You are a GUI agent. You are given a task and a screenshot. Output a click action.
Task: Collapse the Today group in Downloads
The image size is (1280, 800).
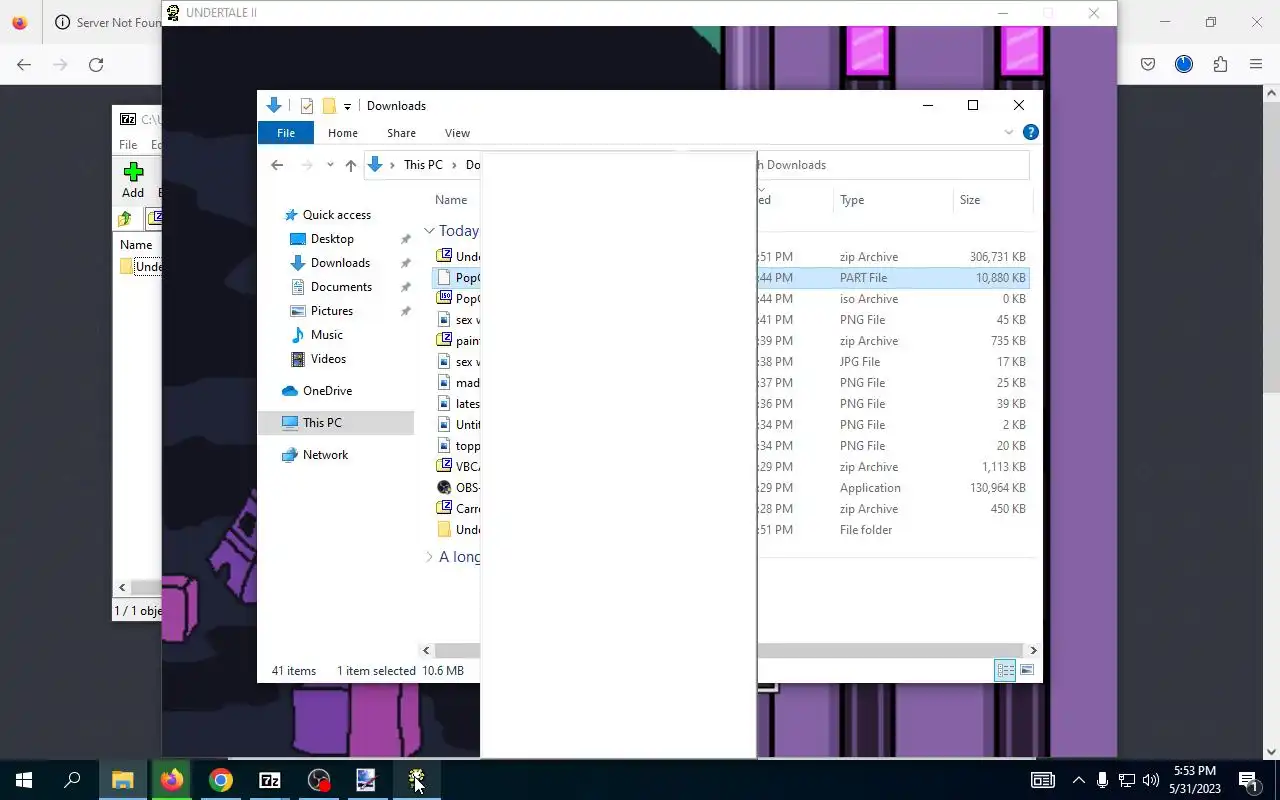click(429, 231)
